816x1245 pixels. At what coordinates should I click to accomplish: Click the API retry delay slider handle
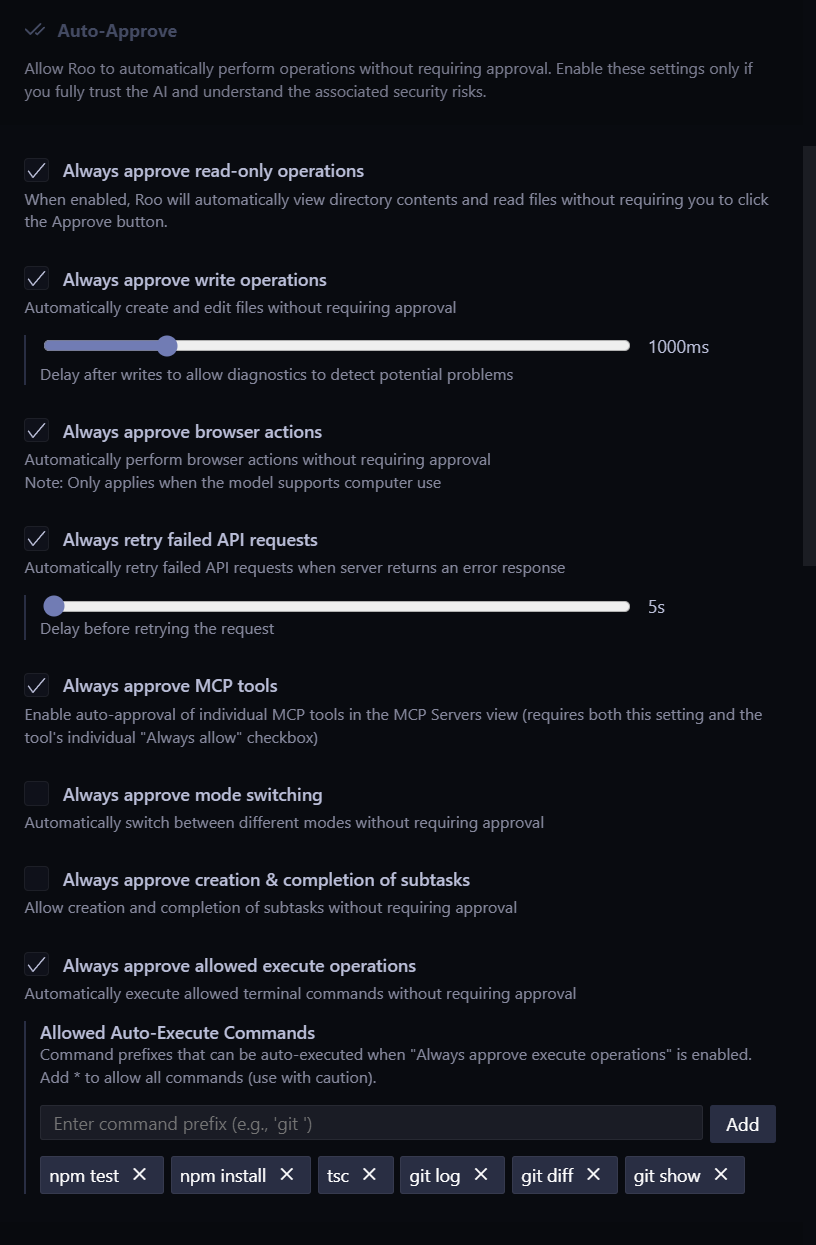tap(54, 606)
